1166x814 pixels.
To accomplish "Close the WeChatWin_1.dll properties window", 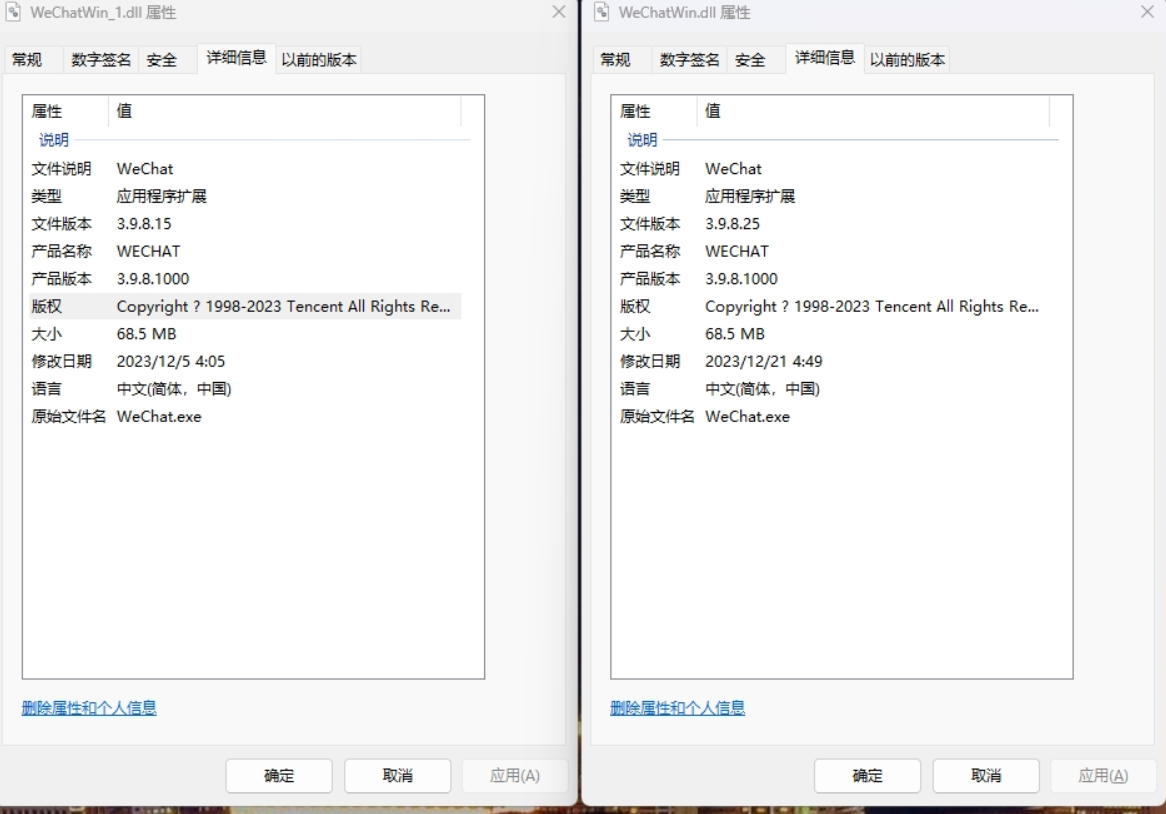I will pos(558,12).
